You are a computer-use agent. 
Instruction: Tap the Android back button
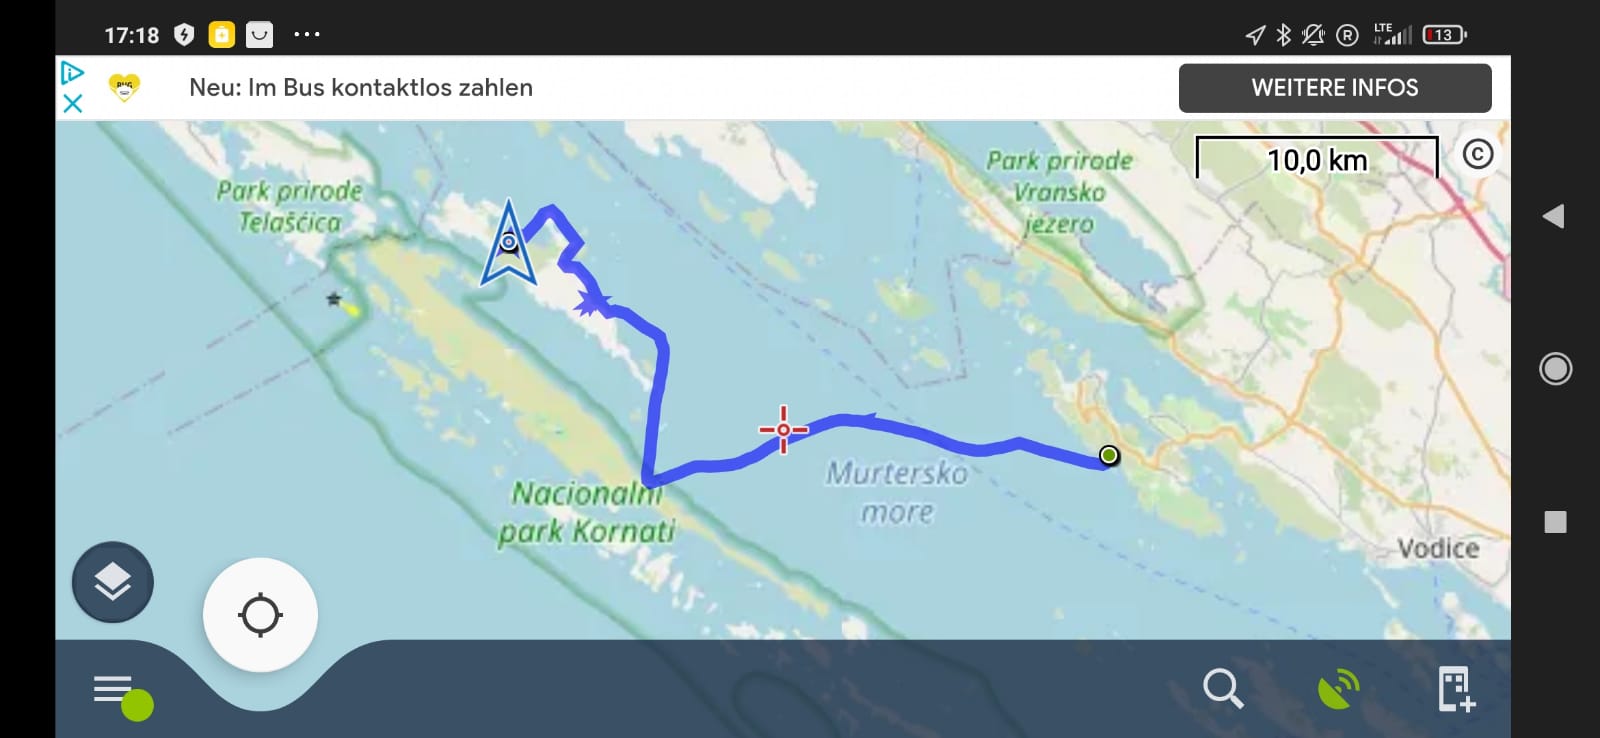pyautogui.click(x=1553, y=216)
